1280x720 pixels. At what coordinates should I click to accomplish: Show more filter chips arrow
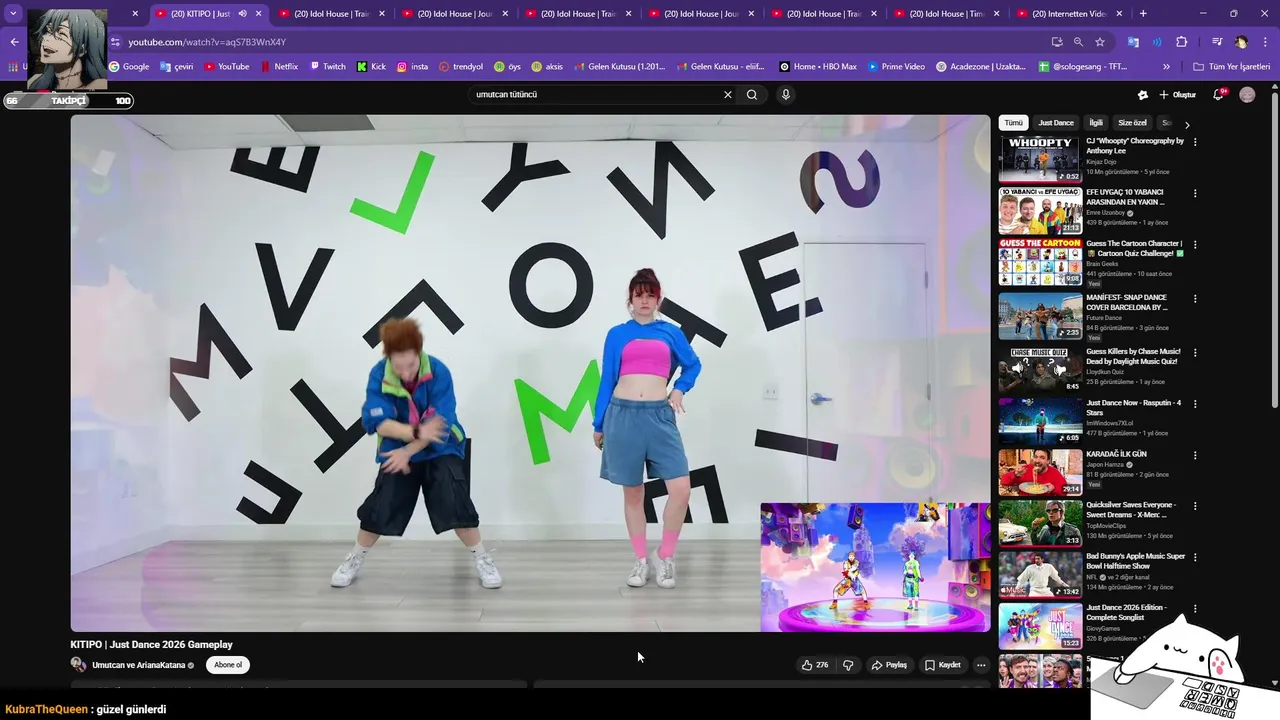click(1187, 125)
